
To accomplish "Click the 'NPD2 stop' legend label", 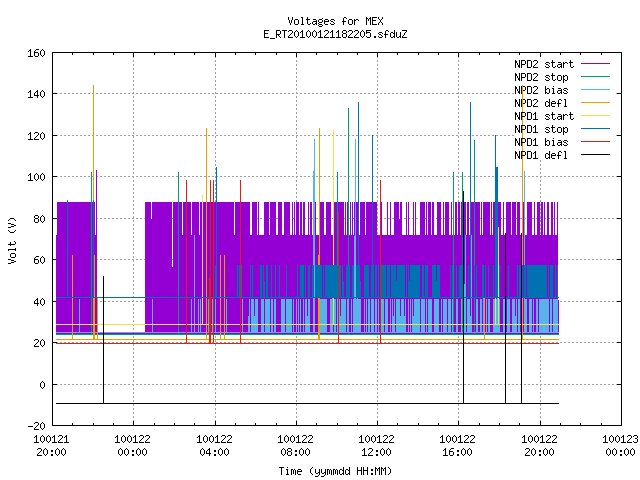I will click(x=541, y=77).
